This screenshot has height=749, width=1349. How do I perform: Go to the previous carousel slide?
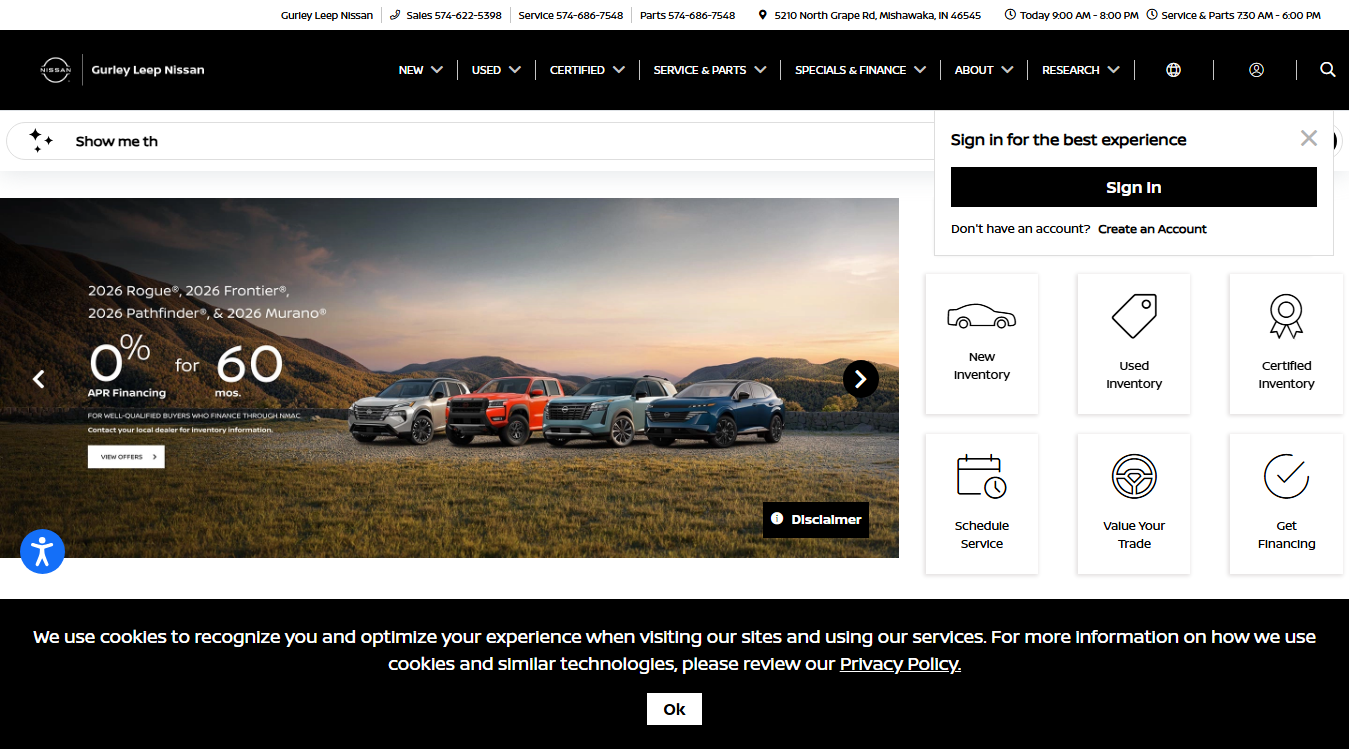tap(39, 379)
